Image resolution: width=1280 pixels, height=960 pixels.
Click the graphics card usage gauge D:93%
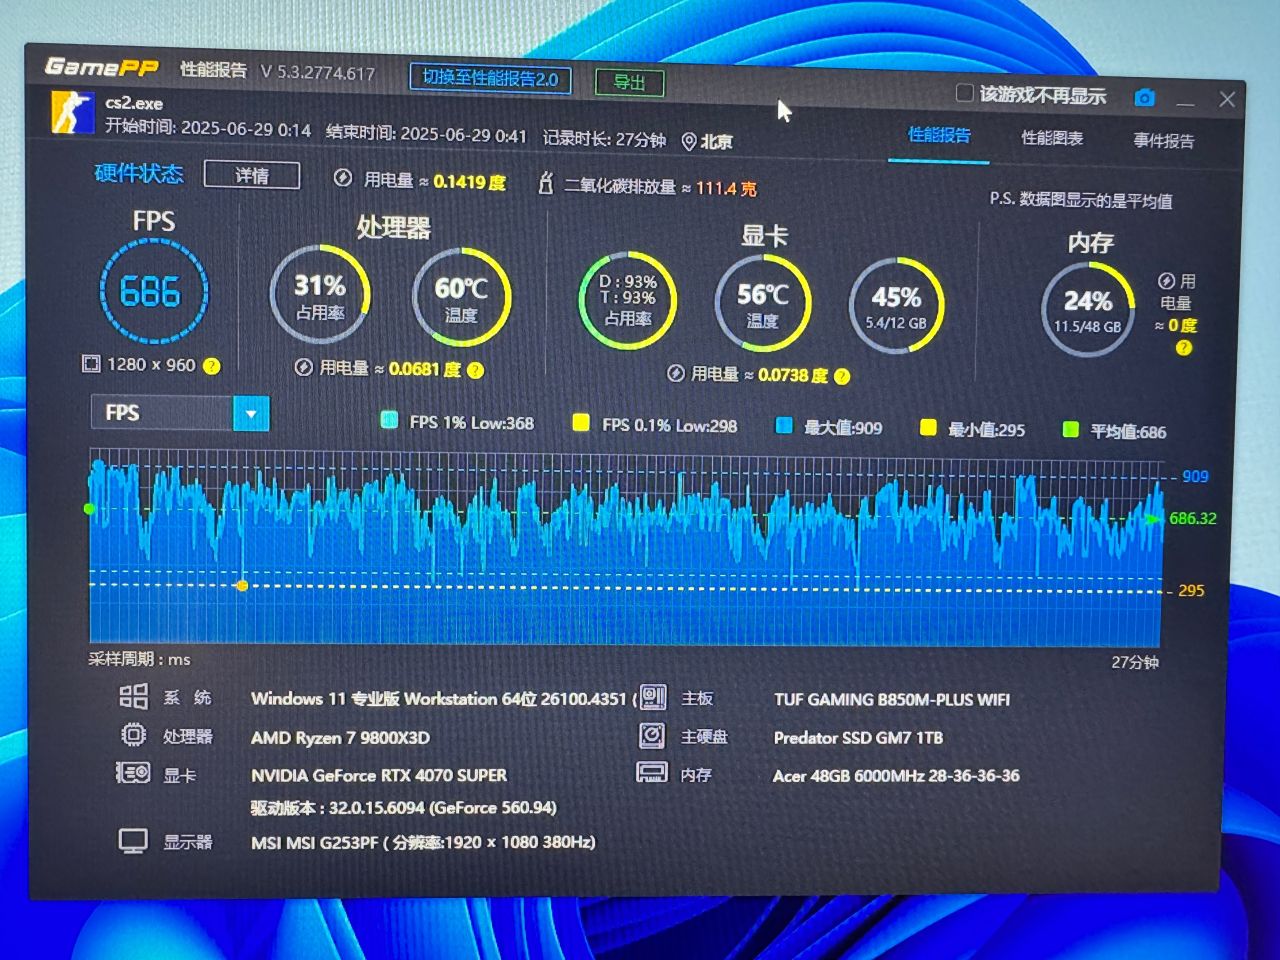coord(627,301)
